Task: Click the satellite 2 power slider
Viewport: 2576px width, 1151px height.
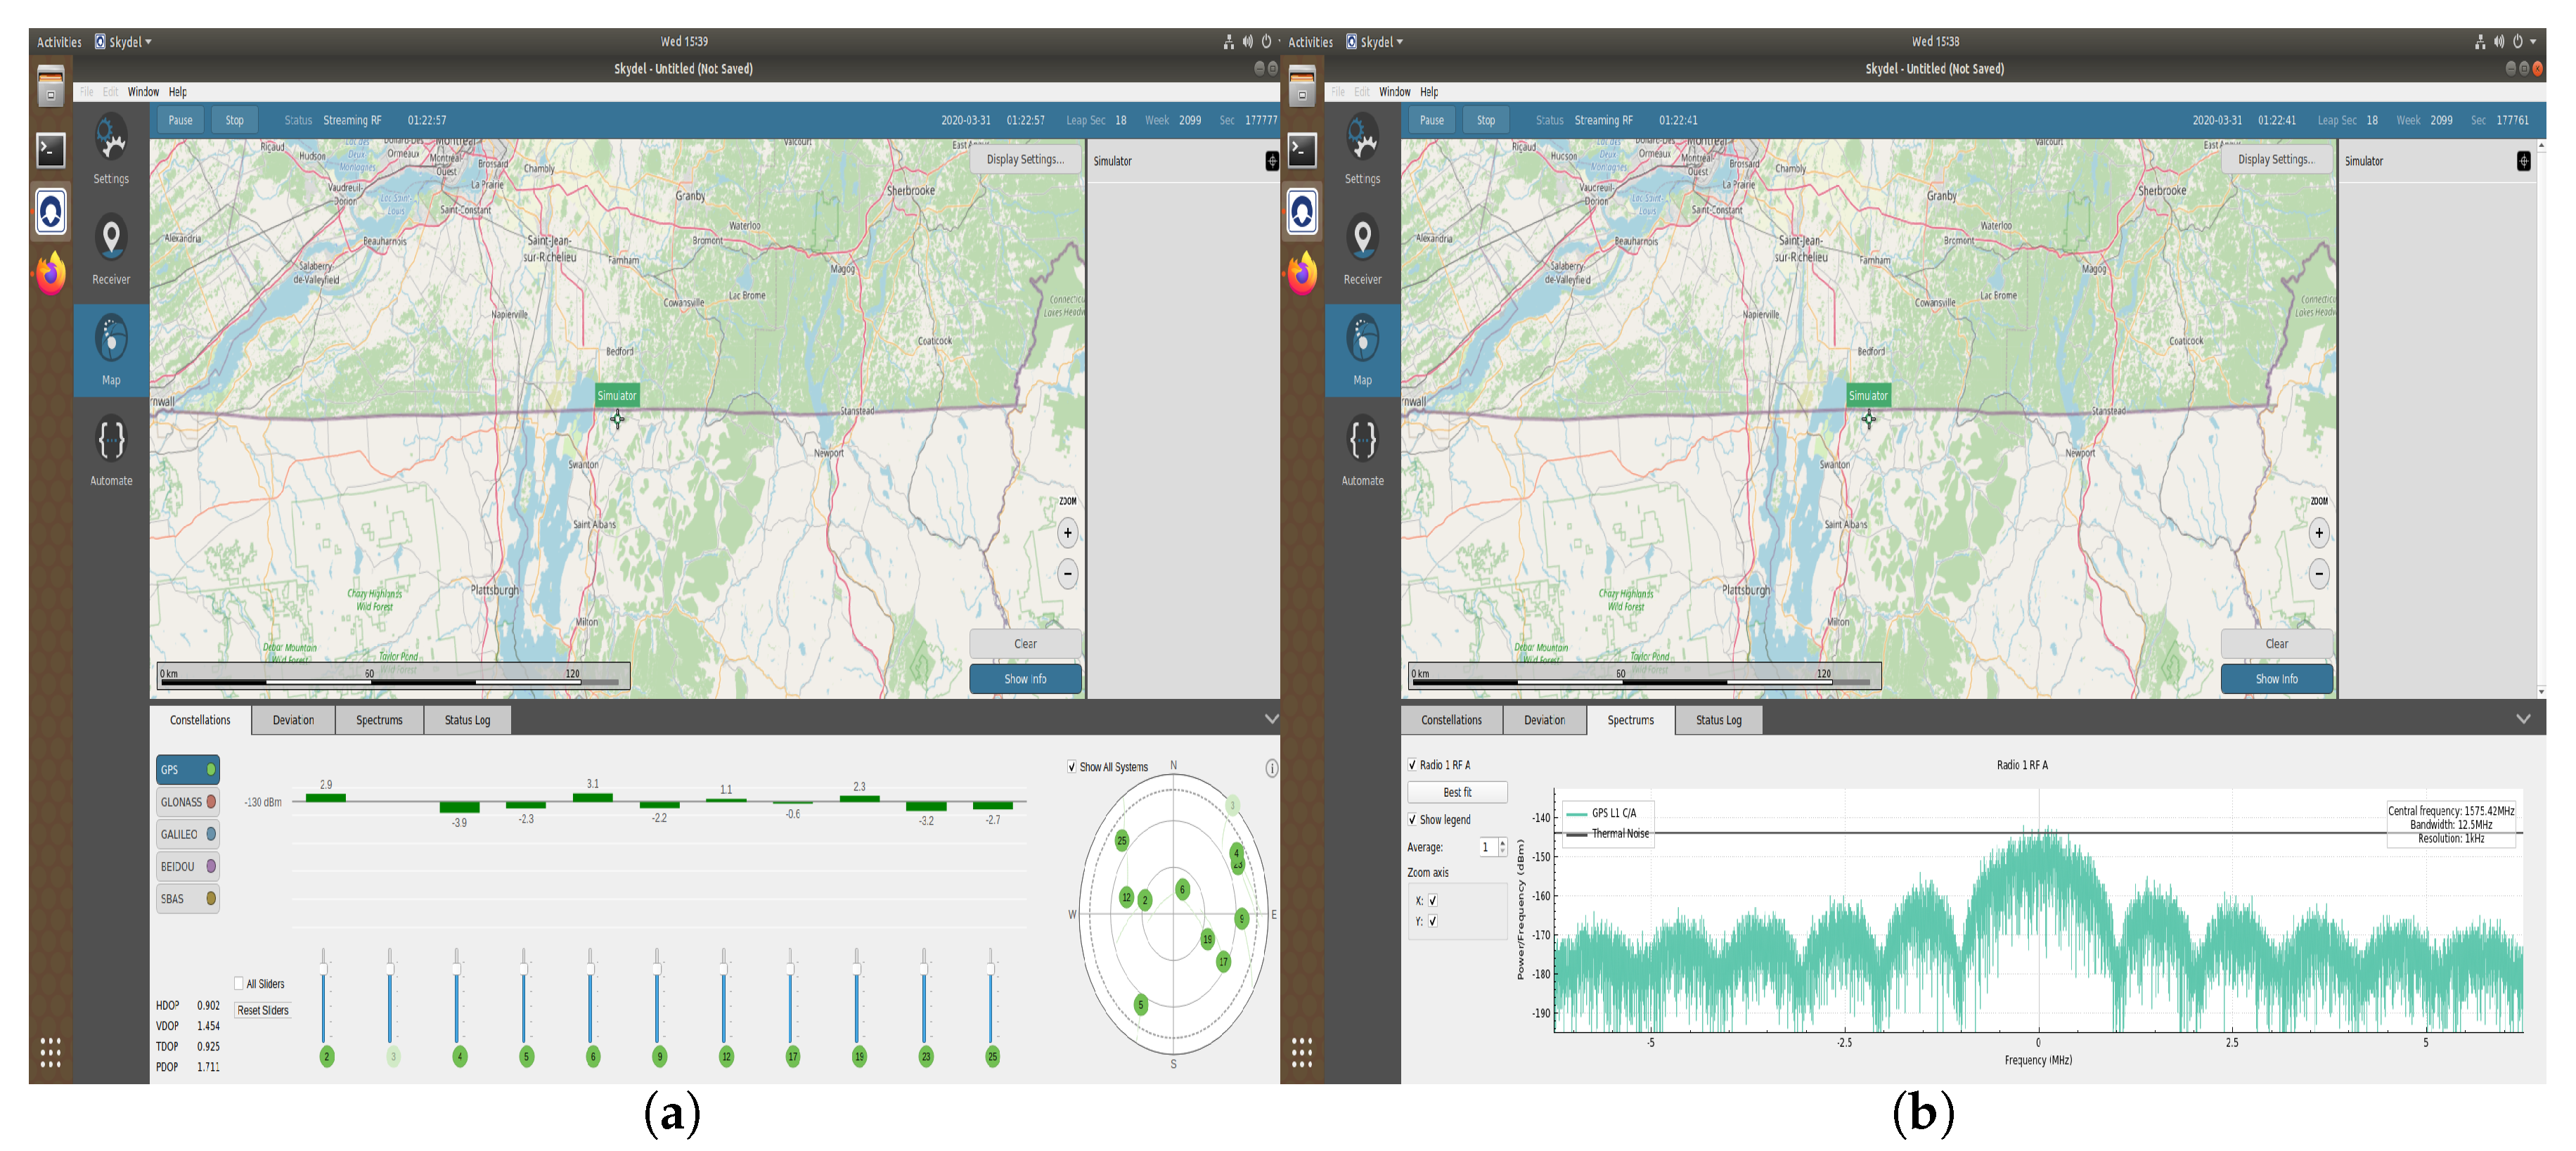Action: point(324,970)
